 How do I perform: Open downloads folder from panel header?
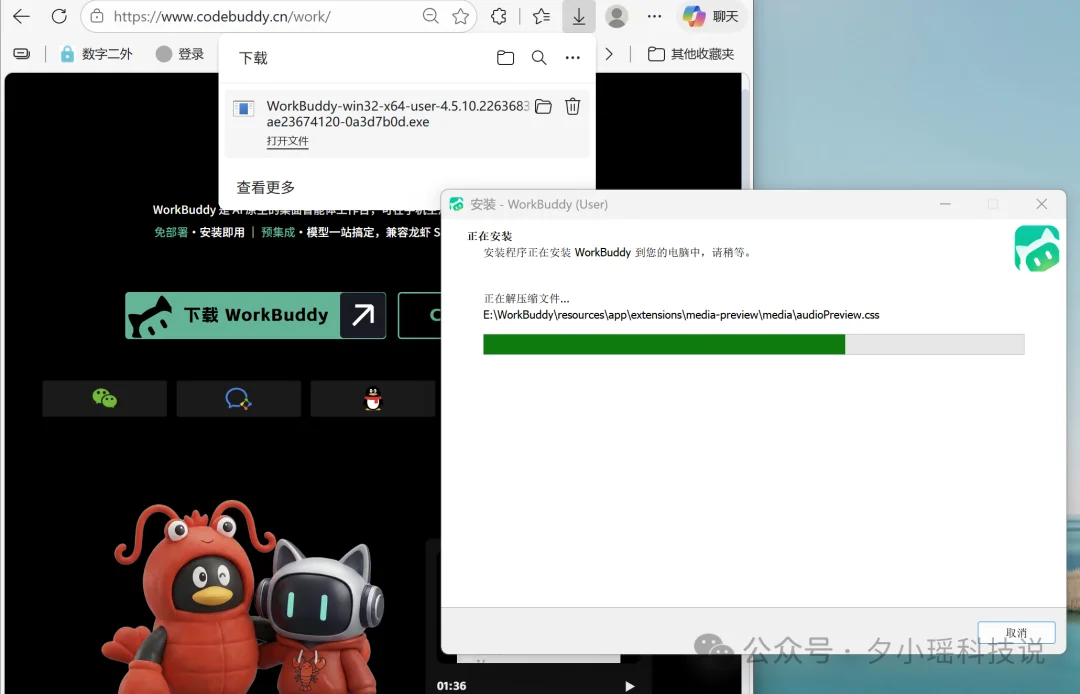tap(505, 58)
